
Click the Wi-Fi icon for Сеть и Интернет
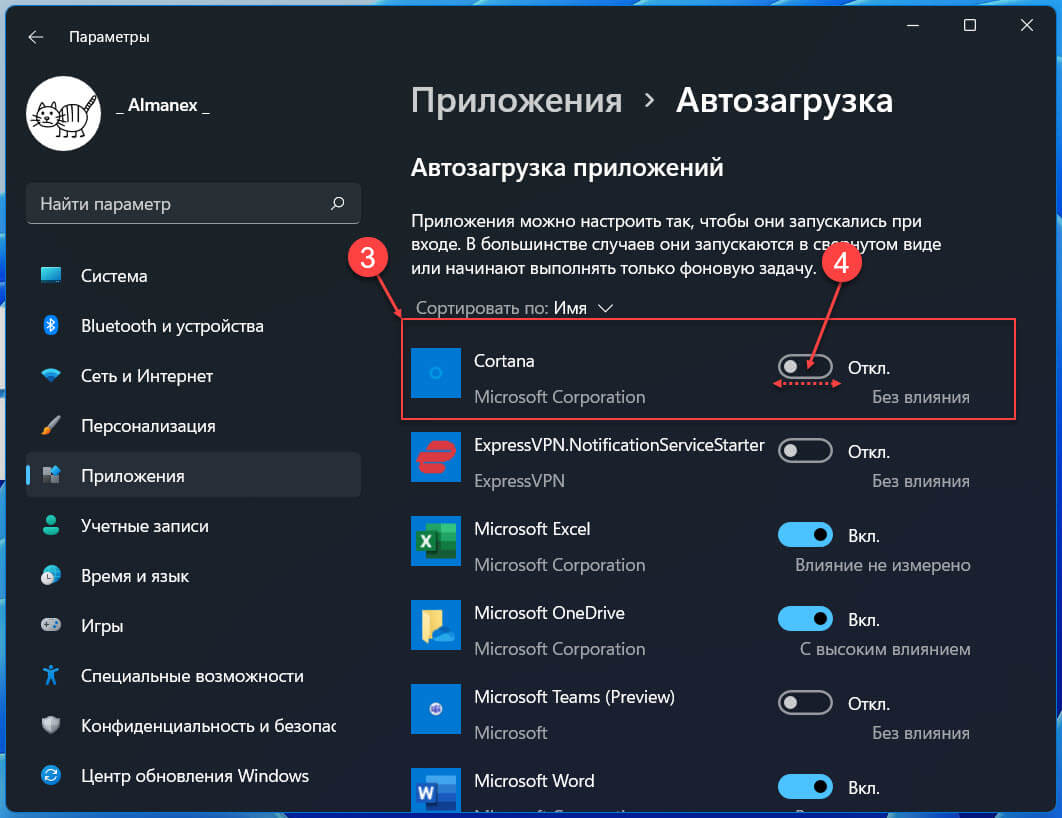(51, 375)
